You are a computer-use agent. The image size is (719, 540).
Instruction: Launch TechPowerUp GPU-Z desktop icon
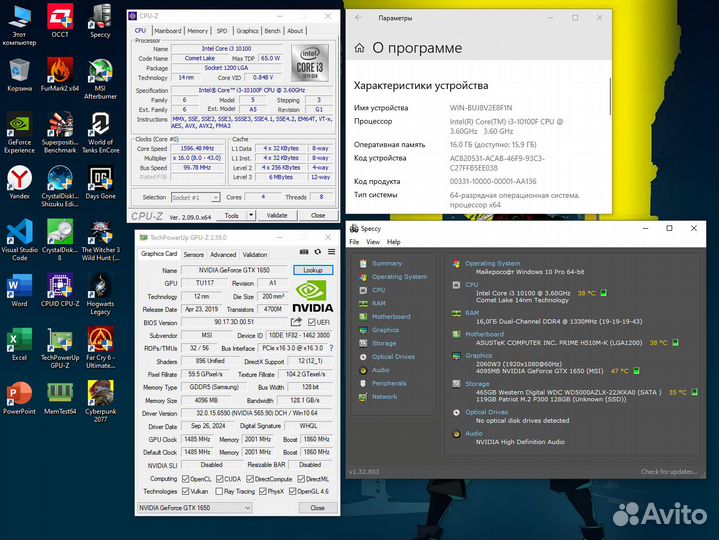[x=60, y=348]
